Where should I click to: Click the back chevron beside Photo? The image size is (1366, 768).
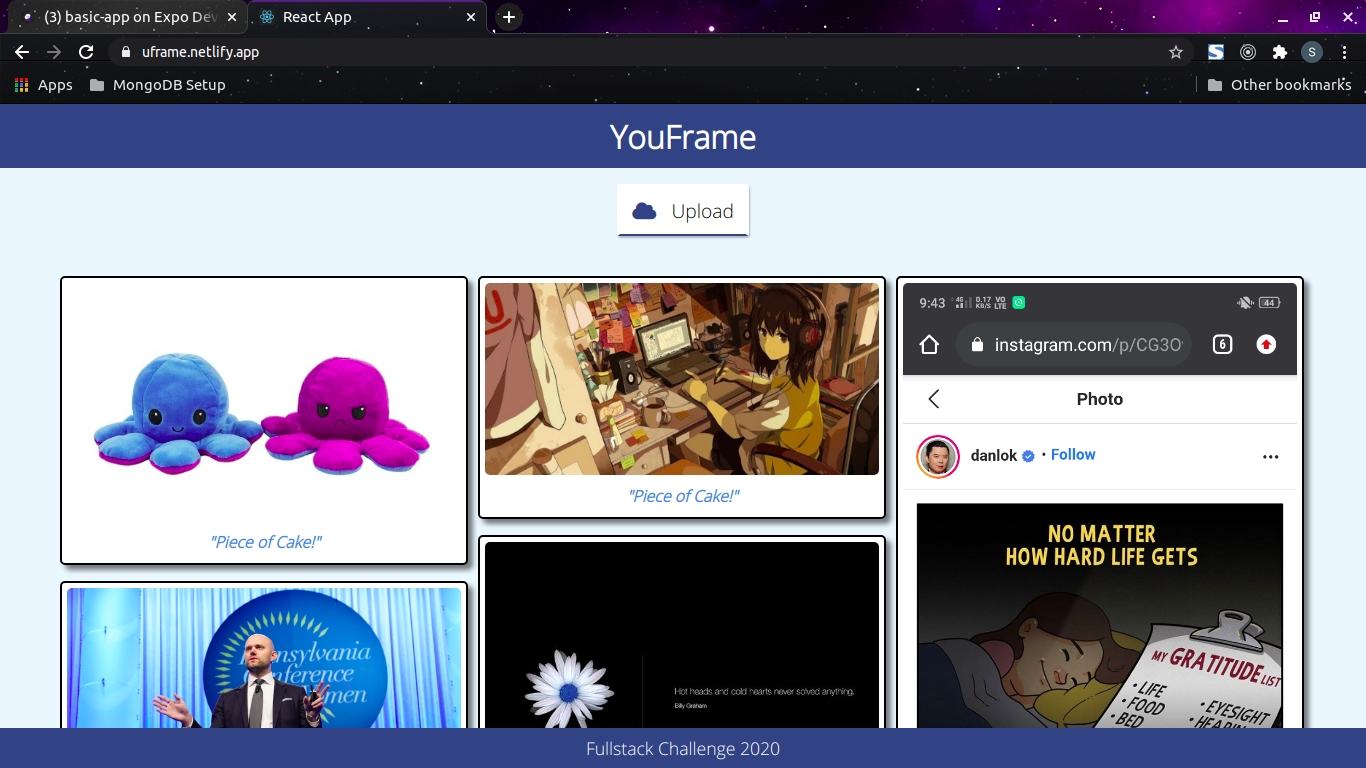click(934, 399)
